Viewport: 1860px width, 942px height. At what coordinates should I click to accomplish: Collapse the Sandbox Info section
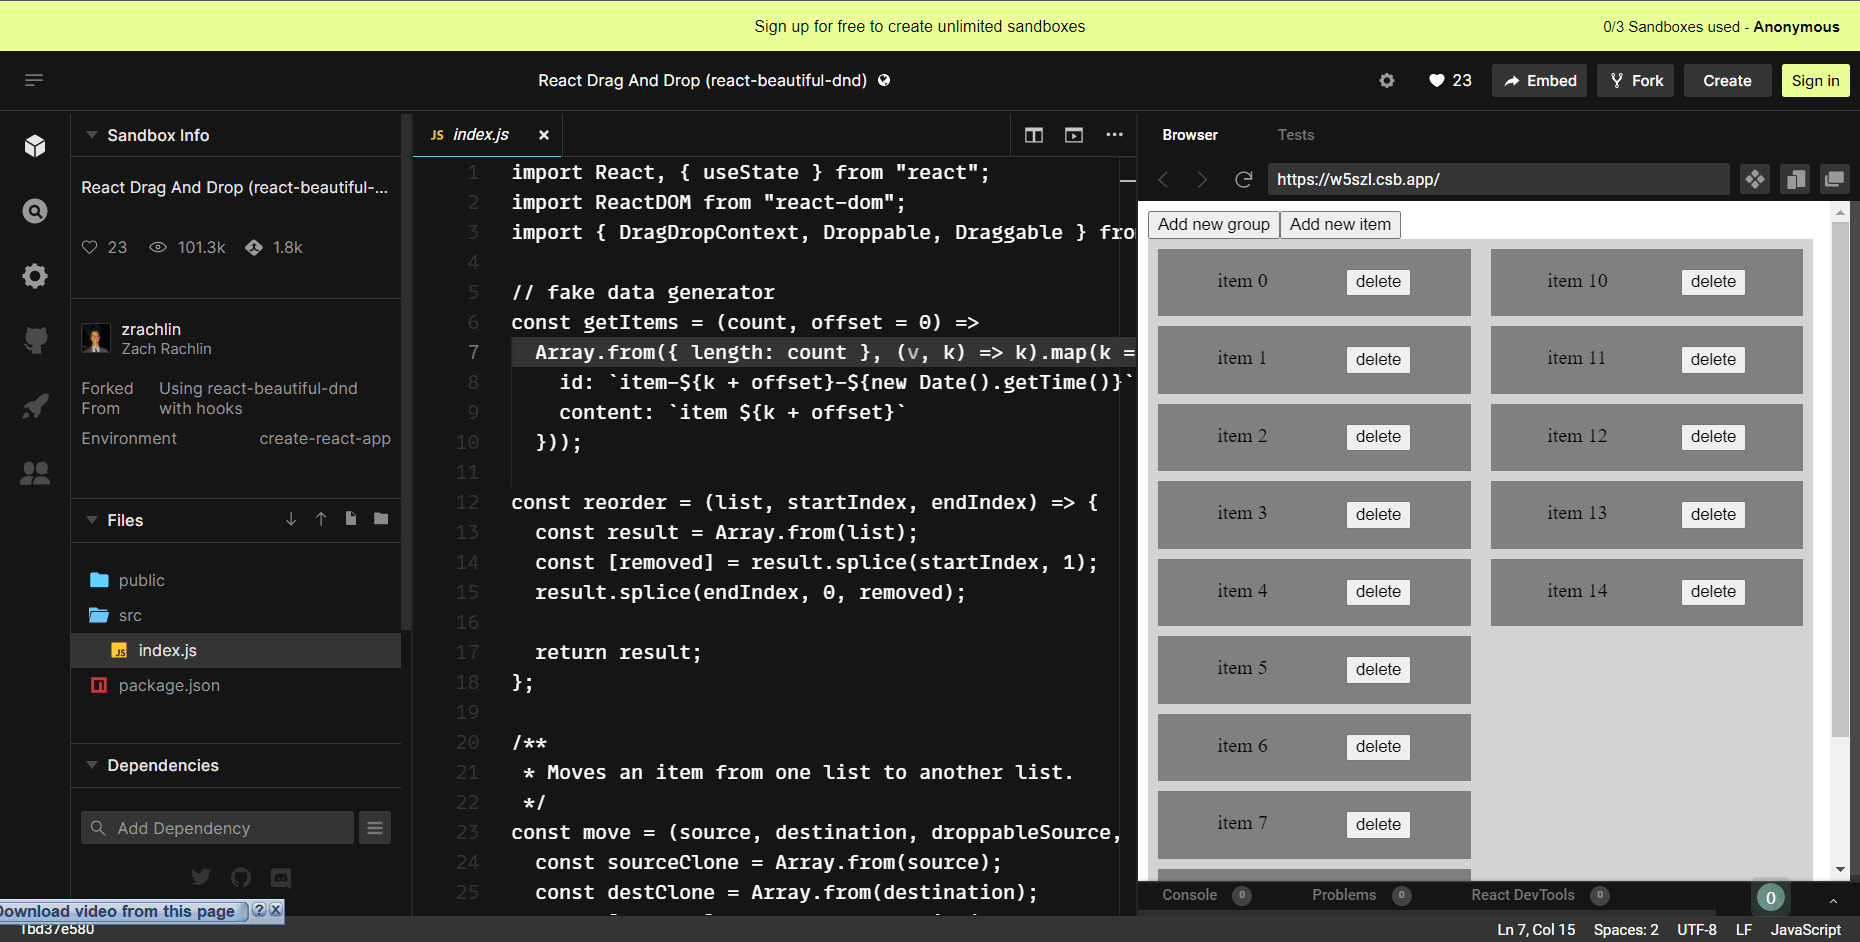pos(92,135)
